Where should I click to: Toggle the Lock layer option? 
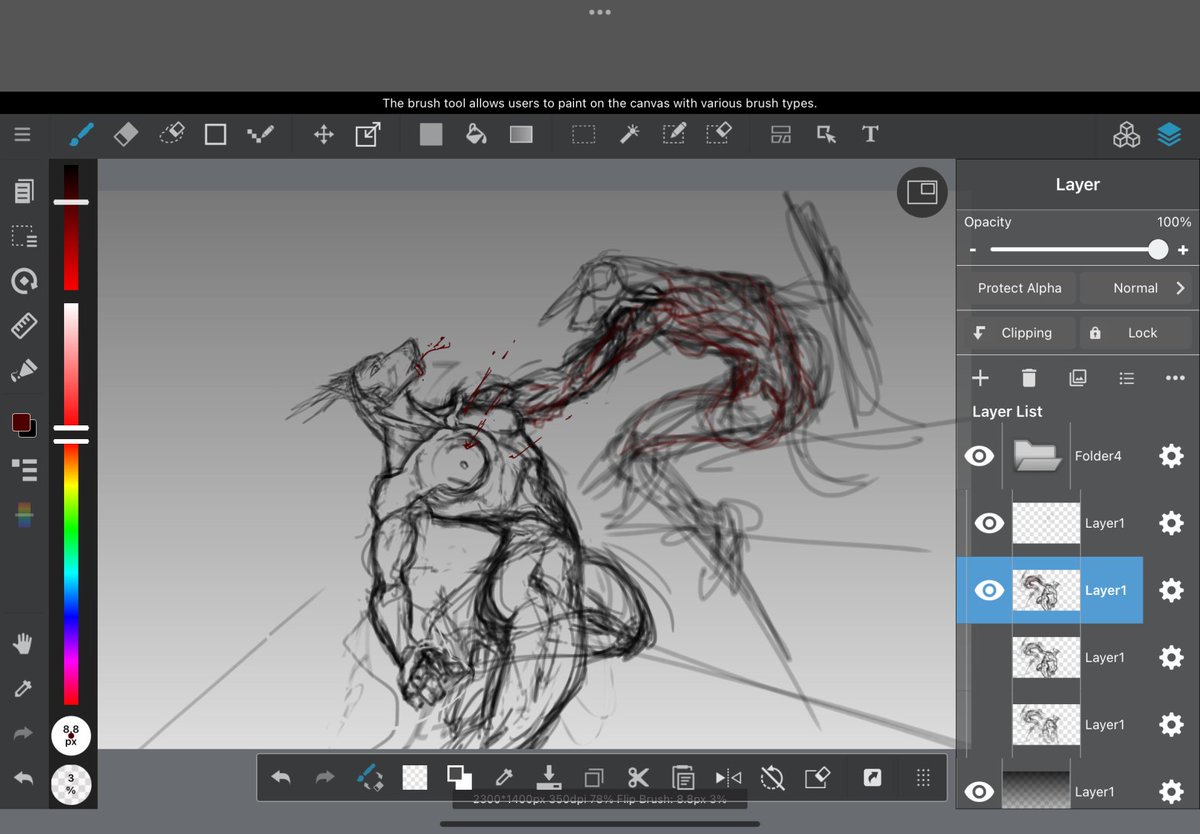tap(1137, 333)
